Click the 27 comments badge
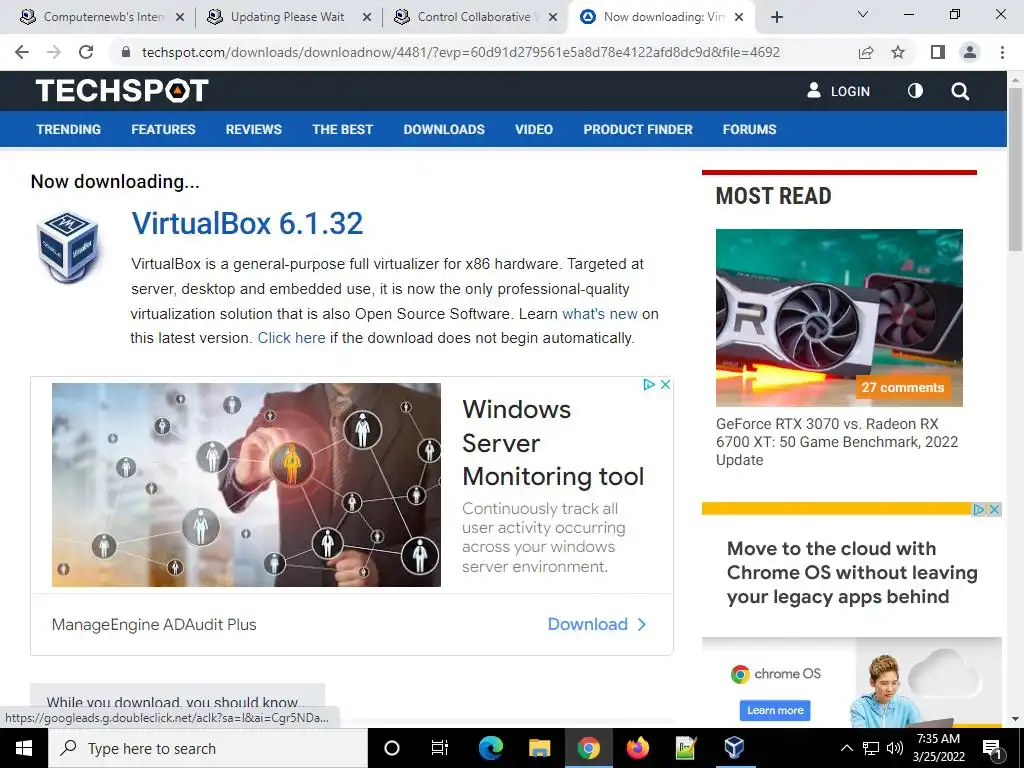Screen dimensions: 1024x768 click(903, 387)
